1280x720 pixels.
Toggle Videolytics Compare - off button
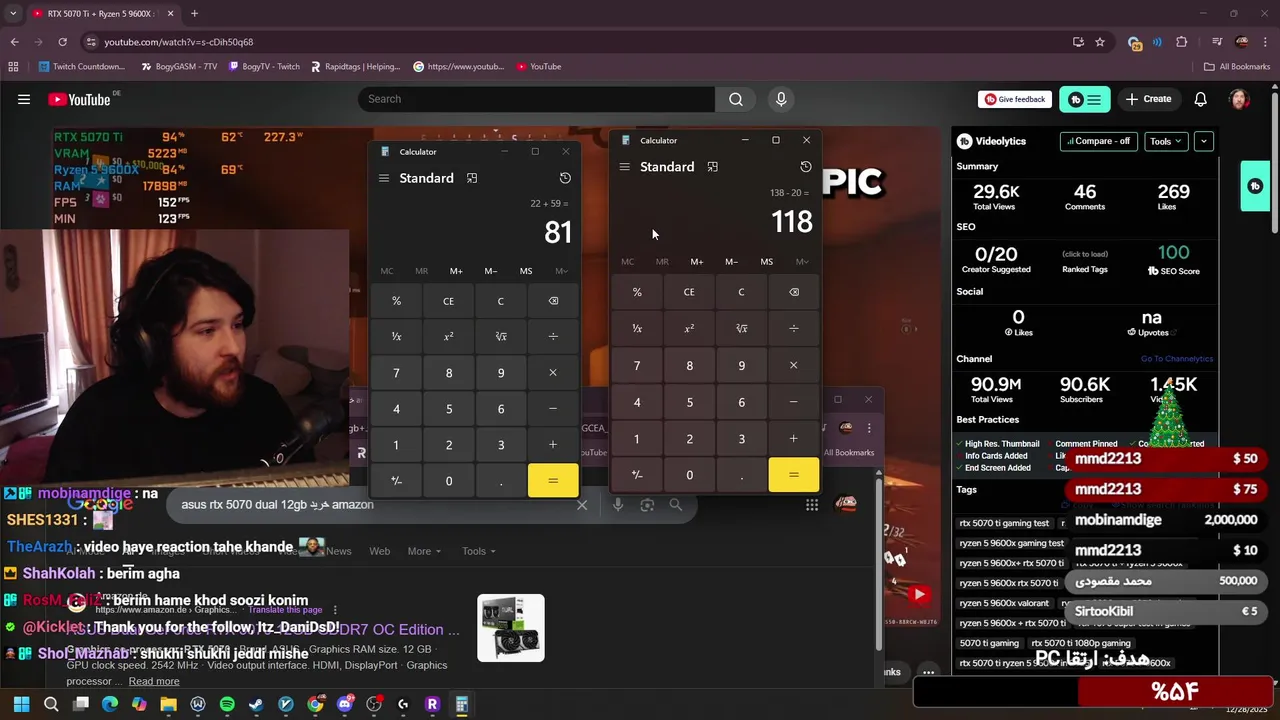click(x=1098, y=141)
